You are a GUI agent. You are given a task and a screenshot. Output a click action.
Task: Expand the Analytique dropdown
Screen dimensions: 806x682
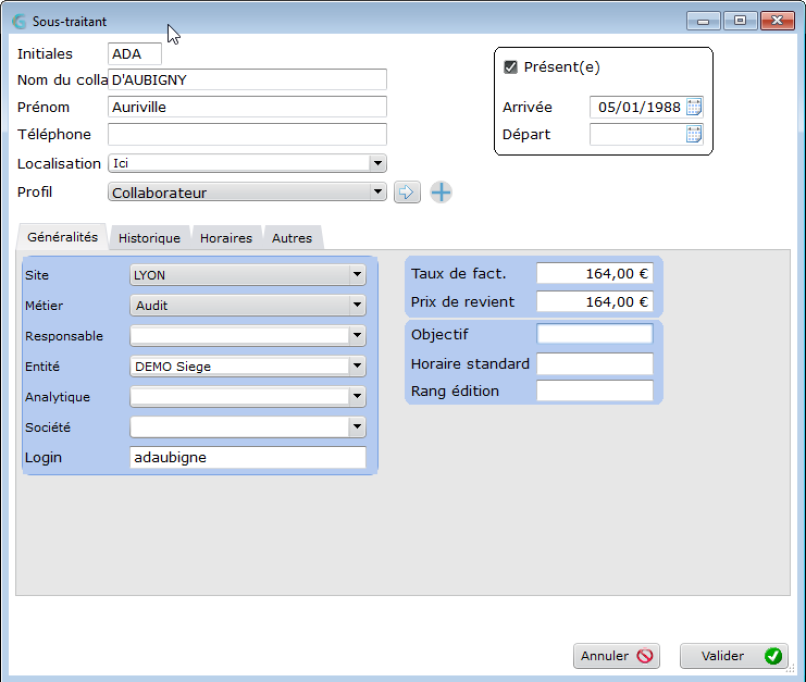point(357,396)
